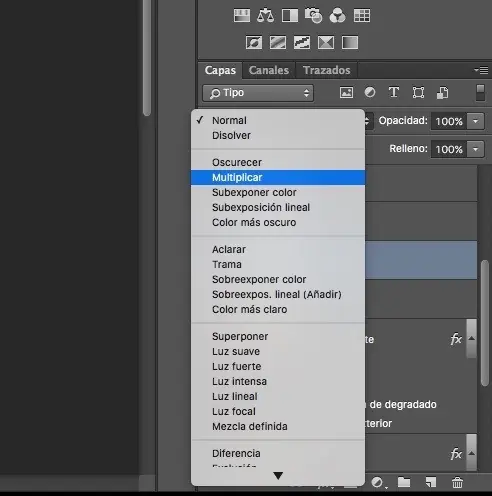Choose Aclarar blend mode
This screenshot has height=496, width=492.
coord(278,249)
